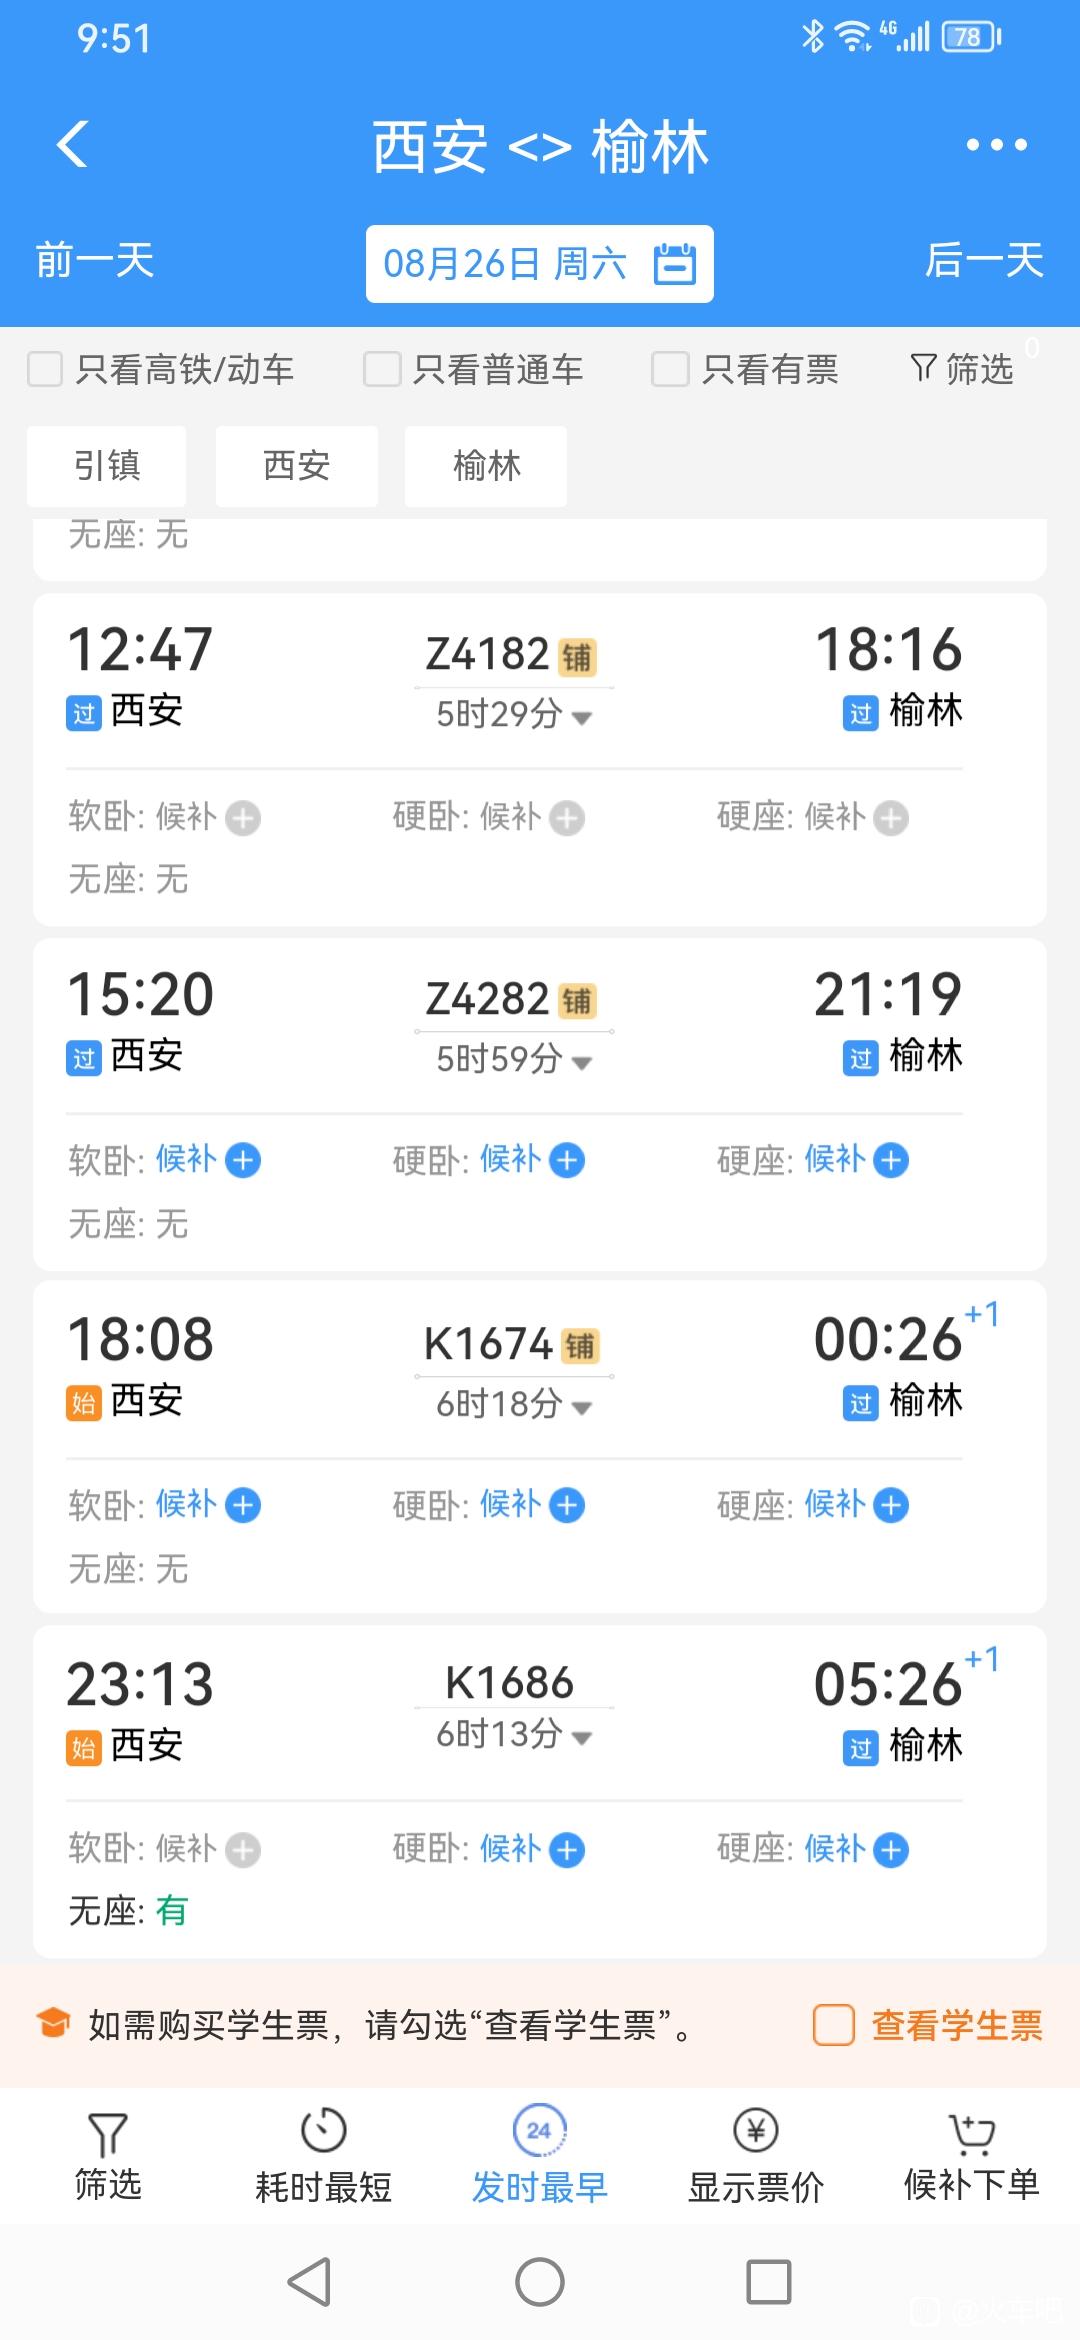The image size is (1080, 2340).
Task: Tick the 只看有票 checkbox
Action: 670,369
